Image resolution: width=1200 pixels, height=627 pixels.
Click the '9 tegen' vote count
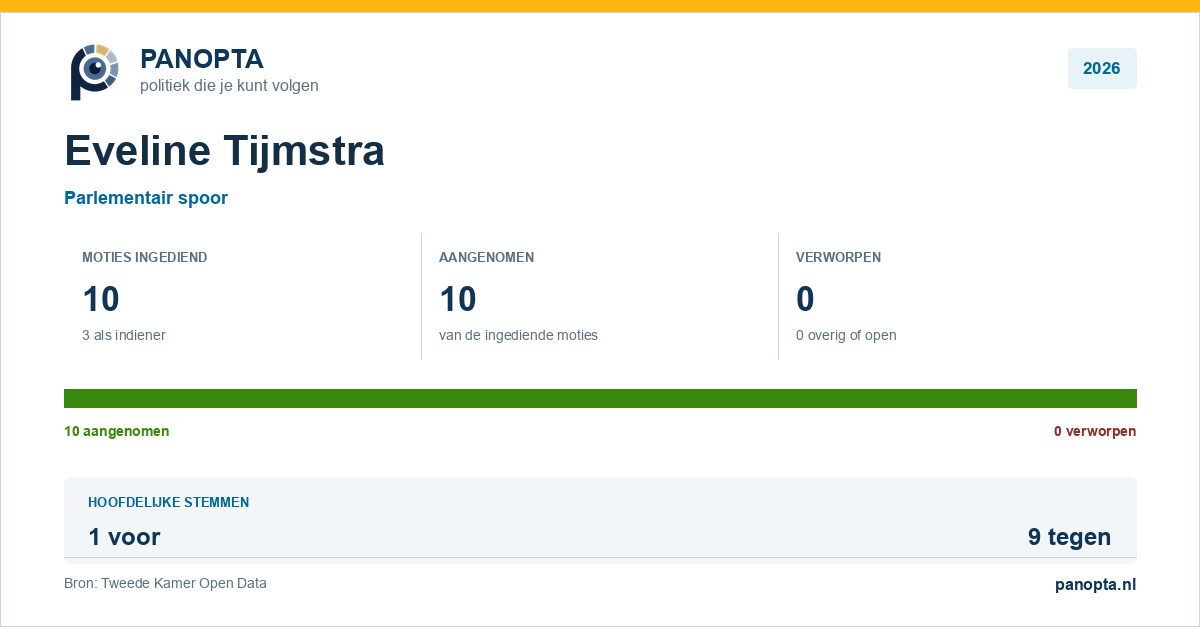pyautogui.click(x=1069, y=537)
